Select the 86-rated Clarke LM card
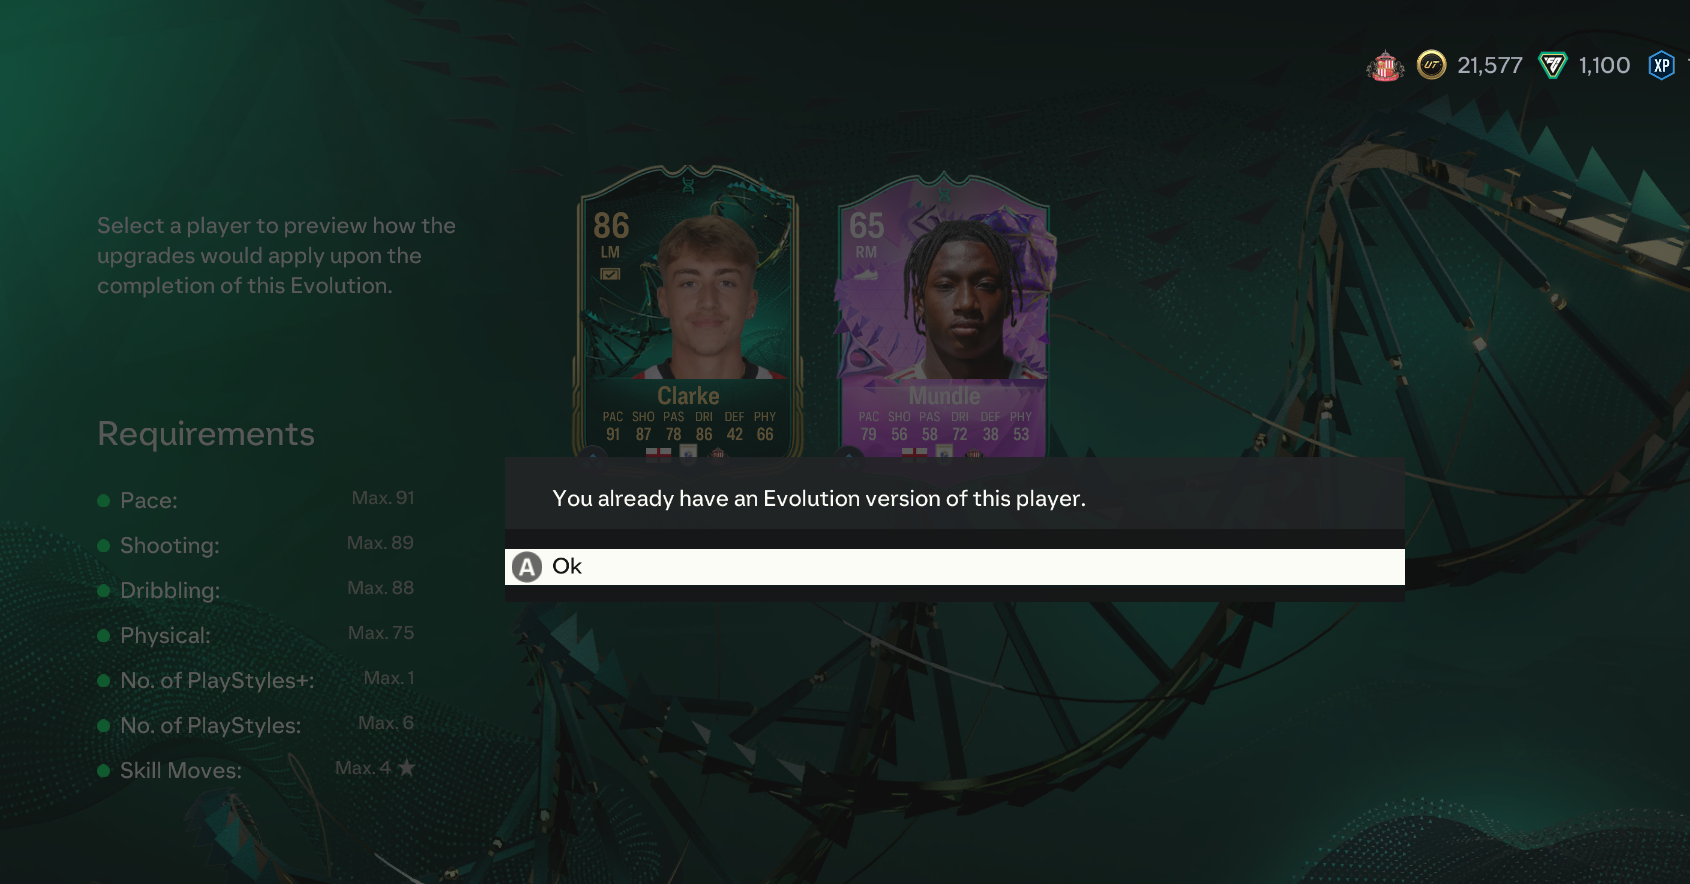Viewport: 1690px width, 884px height. click(687, 312)
